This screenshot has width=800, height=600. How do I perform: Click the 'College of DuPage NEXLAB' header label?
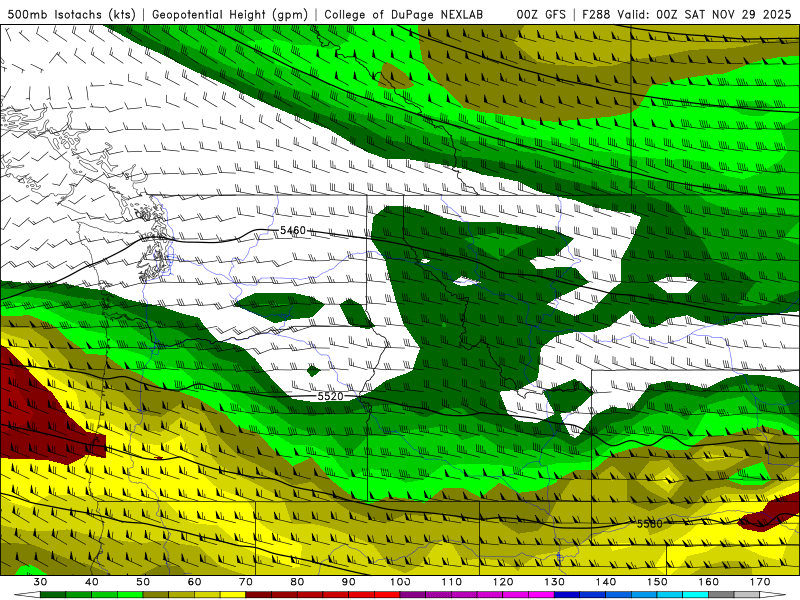click(404, 14)
